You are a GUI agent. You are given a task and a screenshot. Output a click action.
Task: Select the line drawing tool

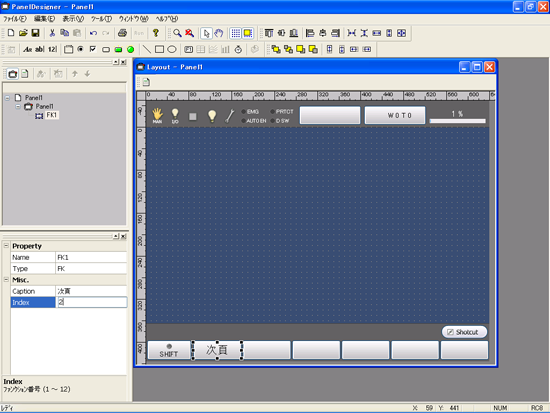pyautogui.click(x=147, y=49)
